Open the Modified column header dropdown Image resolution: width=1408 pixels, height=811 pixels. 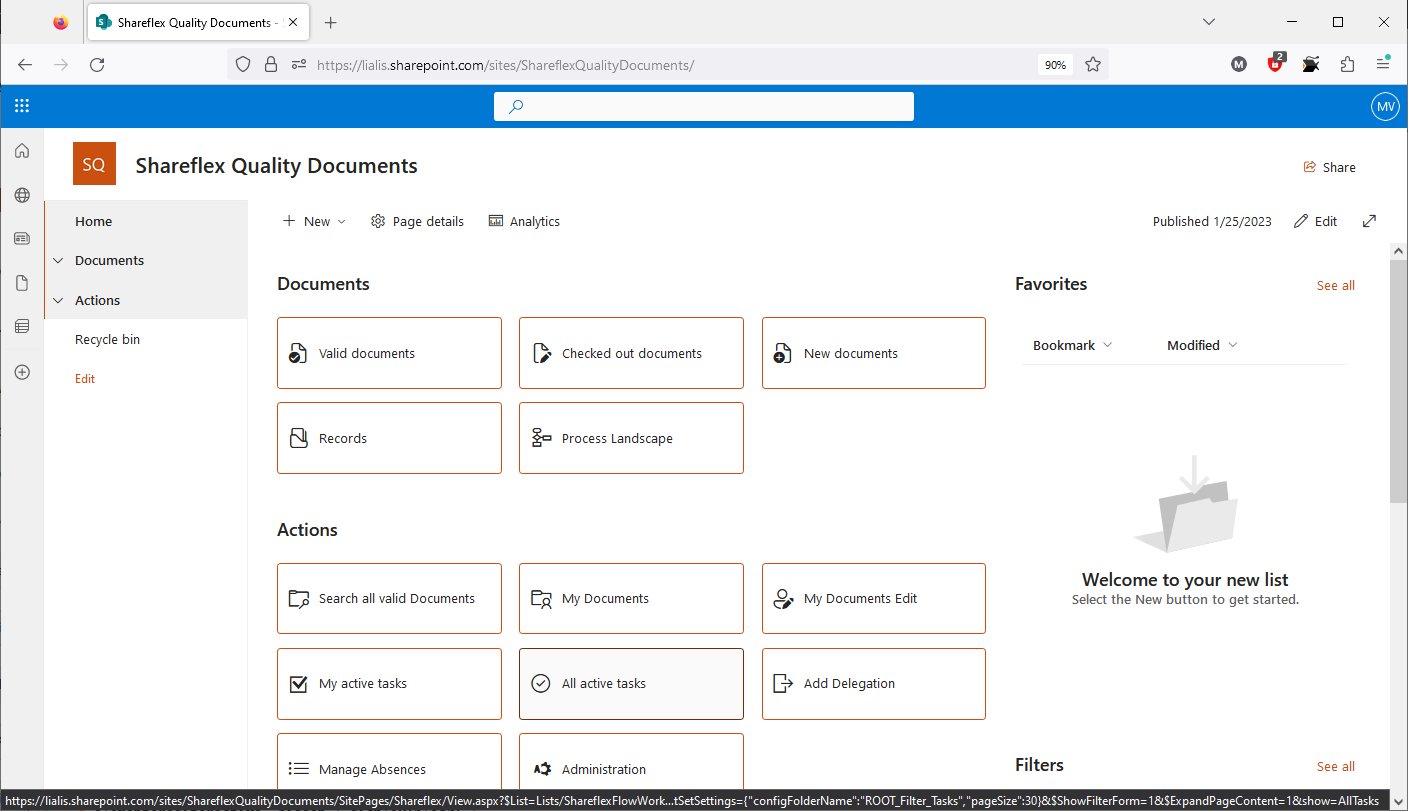[1202, 345]
